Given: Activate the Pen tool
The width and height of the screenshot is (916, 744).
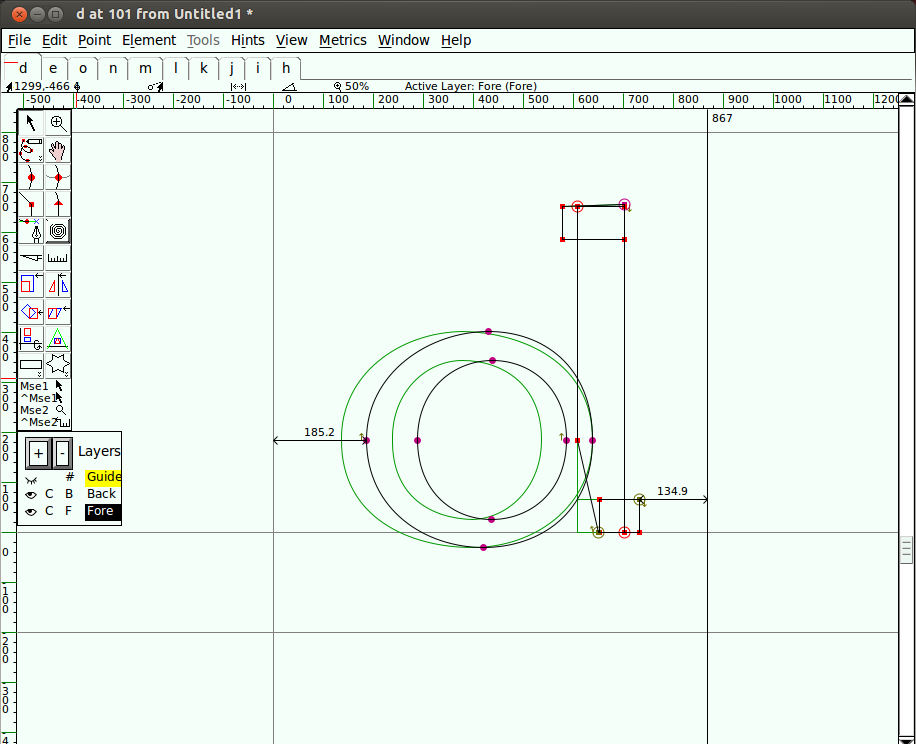Looking at the screenshot, I should click(31, 232).
